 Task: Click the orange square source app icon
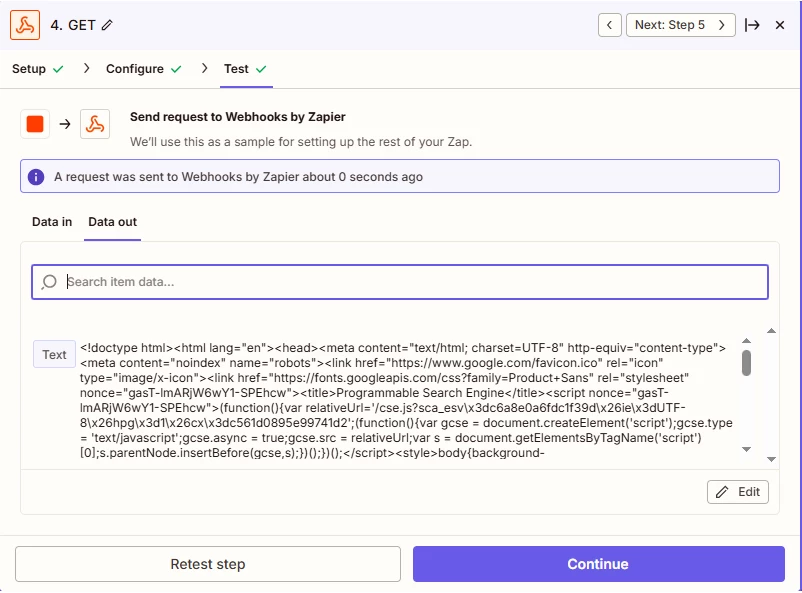[35, 124]
